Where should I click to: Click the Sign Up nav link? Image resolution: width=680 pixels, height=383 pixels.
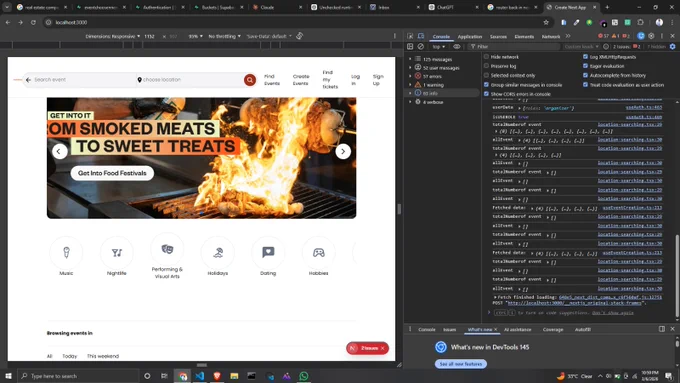378,80
